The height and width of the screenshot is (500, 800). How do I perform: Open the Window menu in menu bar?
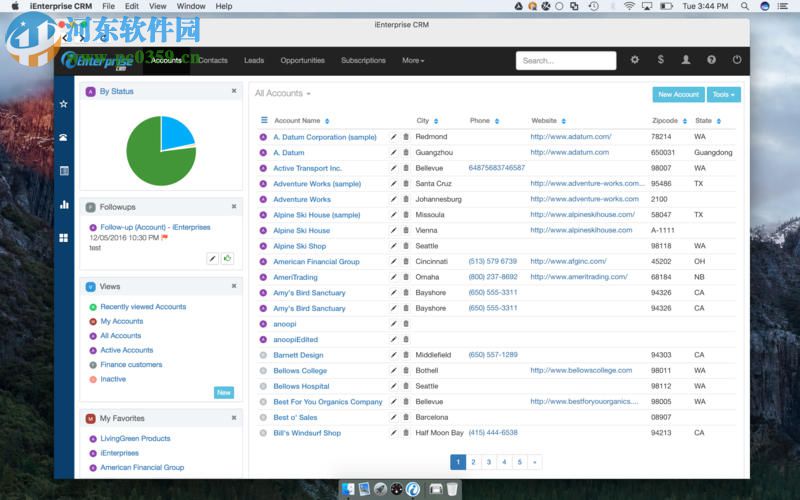click(x=191, y=6)
